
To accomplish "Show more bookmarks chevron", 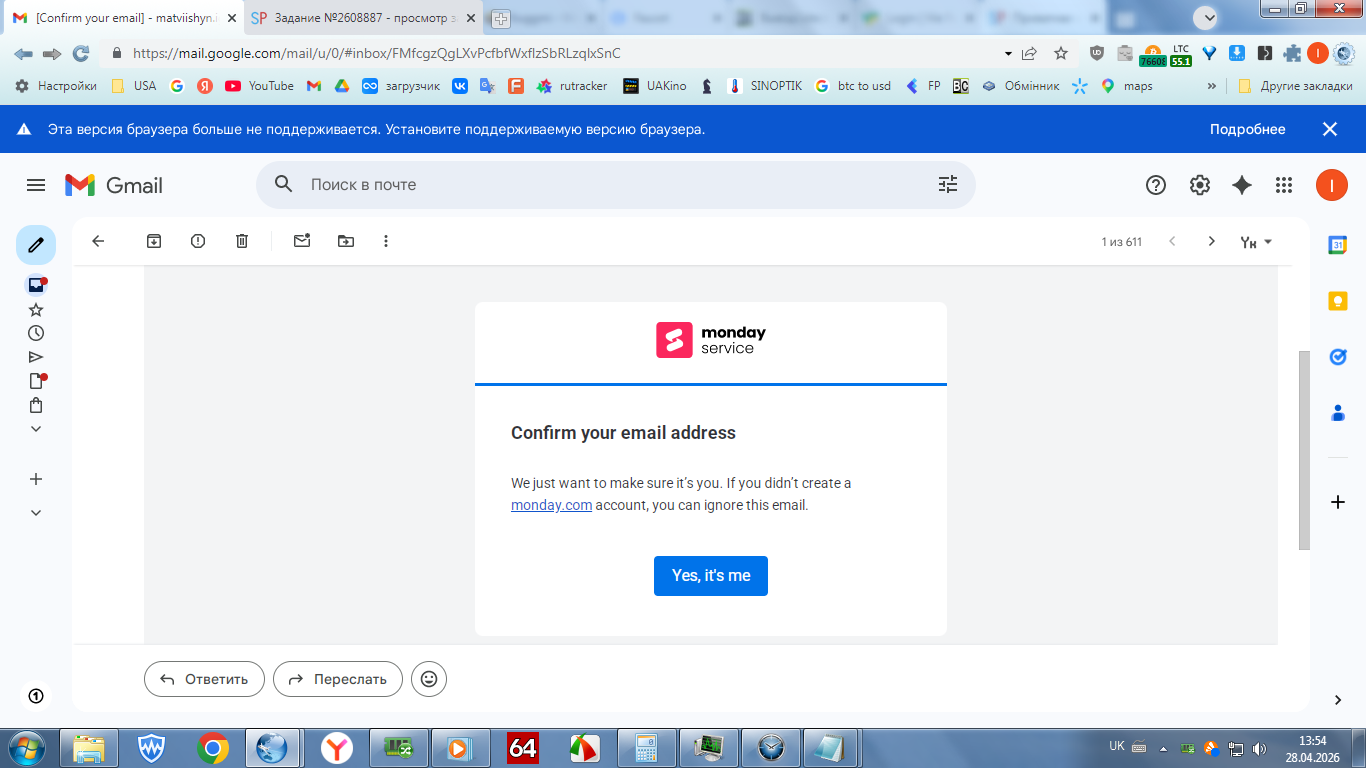I will [x=1212, y=86].
